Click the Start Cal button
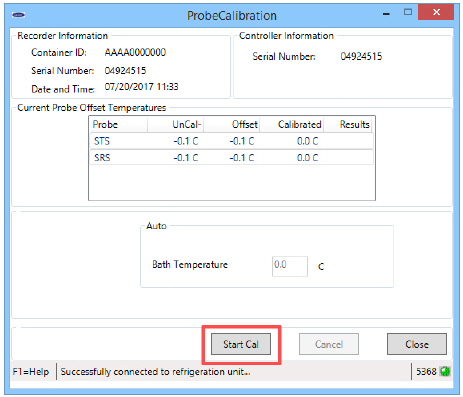The image size is (463, 397). coord(241,344)
